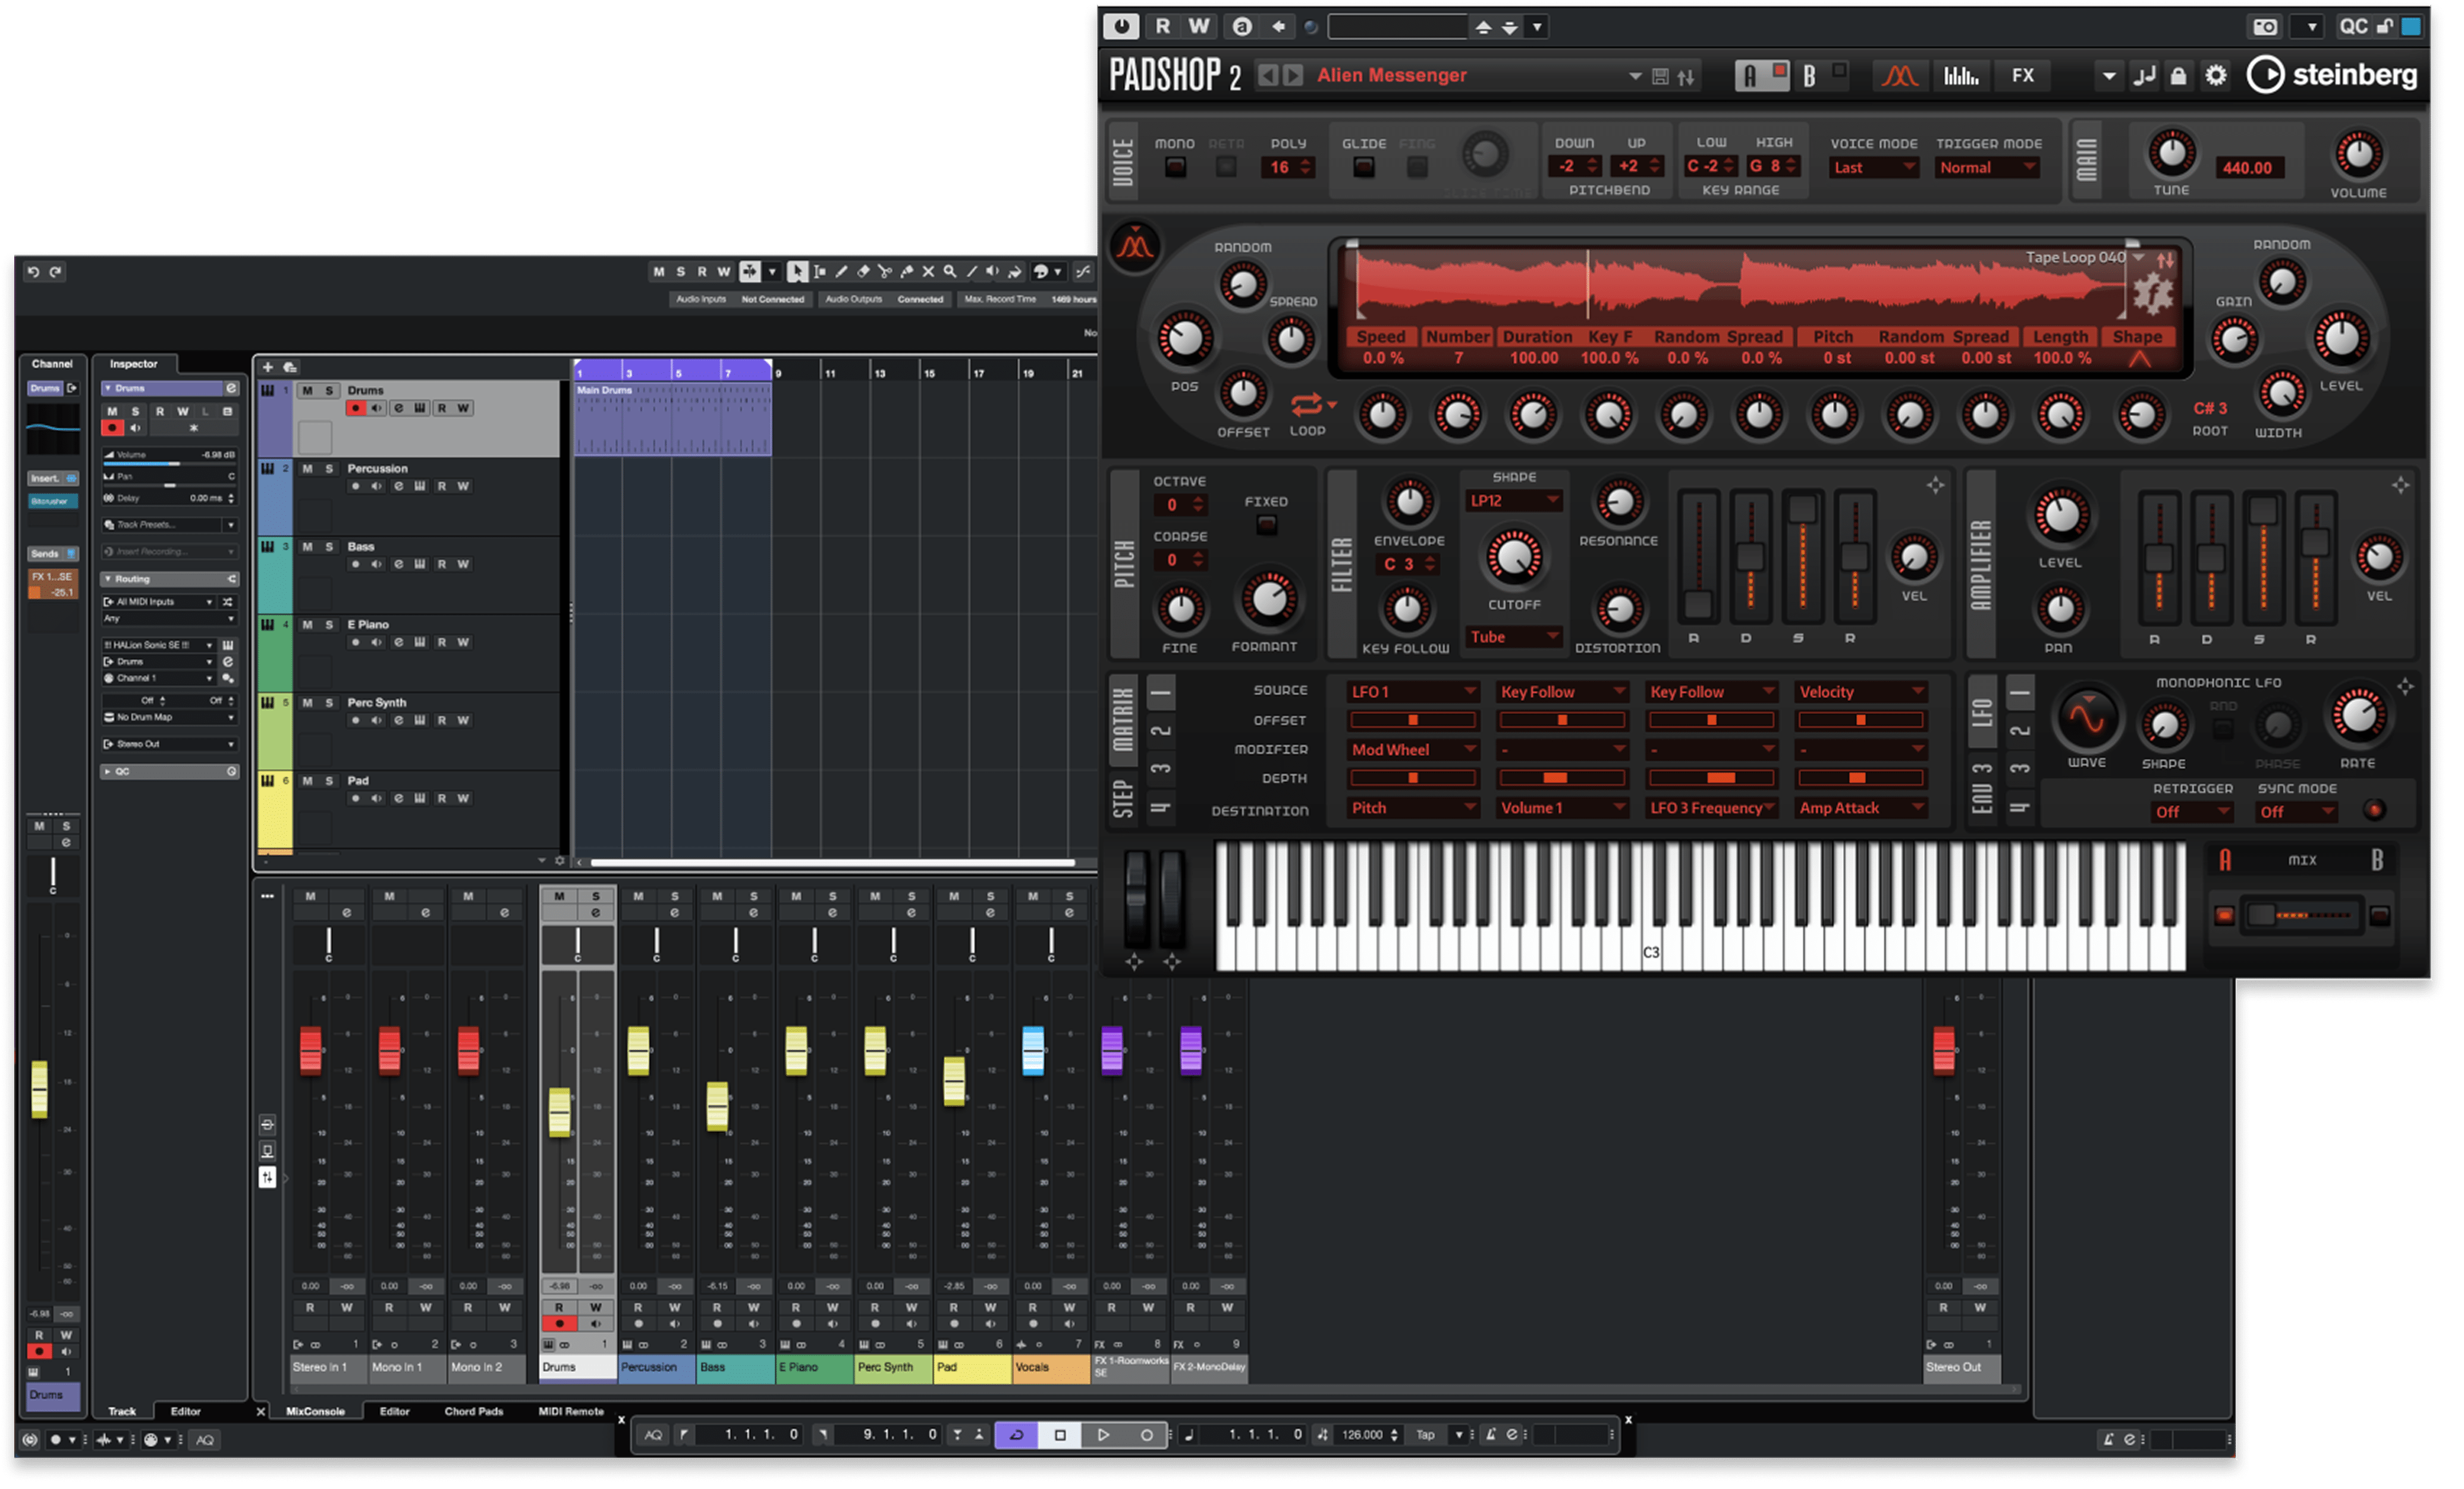Open the Voice Mode Last dropdown
Image resolution: width=2464 pixels, height=1489 pixels.
tap(1874, 168)
